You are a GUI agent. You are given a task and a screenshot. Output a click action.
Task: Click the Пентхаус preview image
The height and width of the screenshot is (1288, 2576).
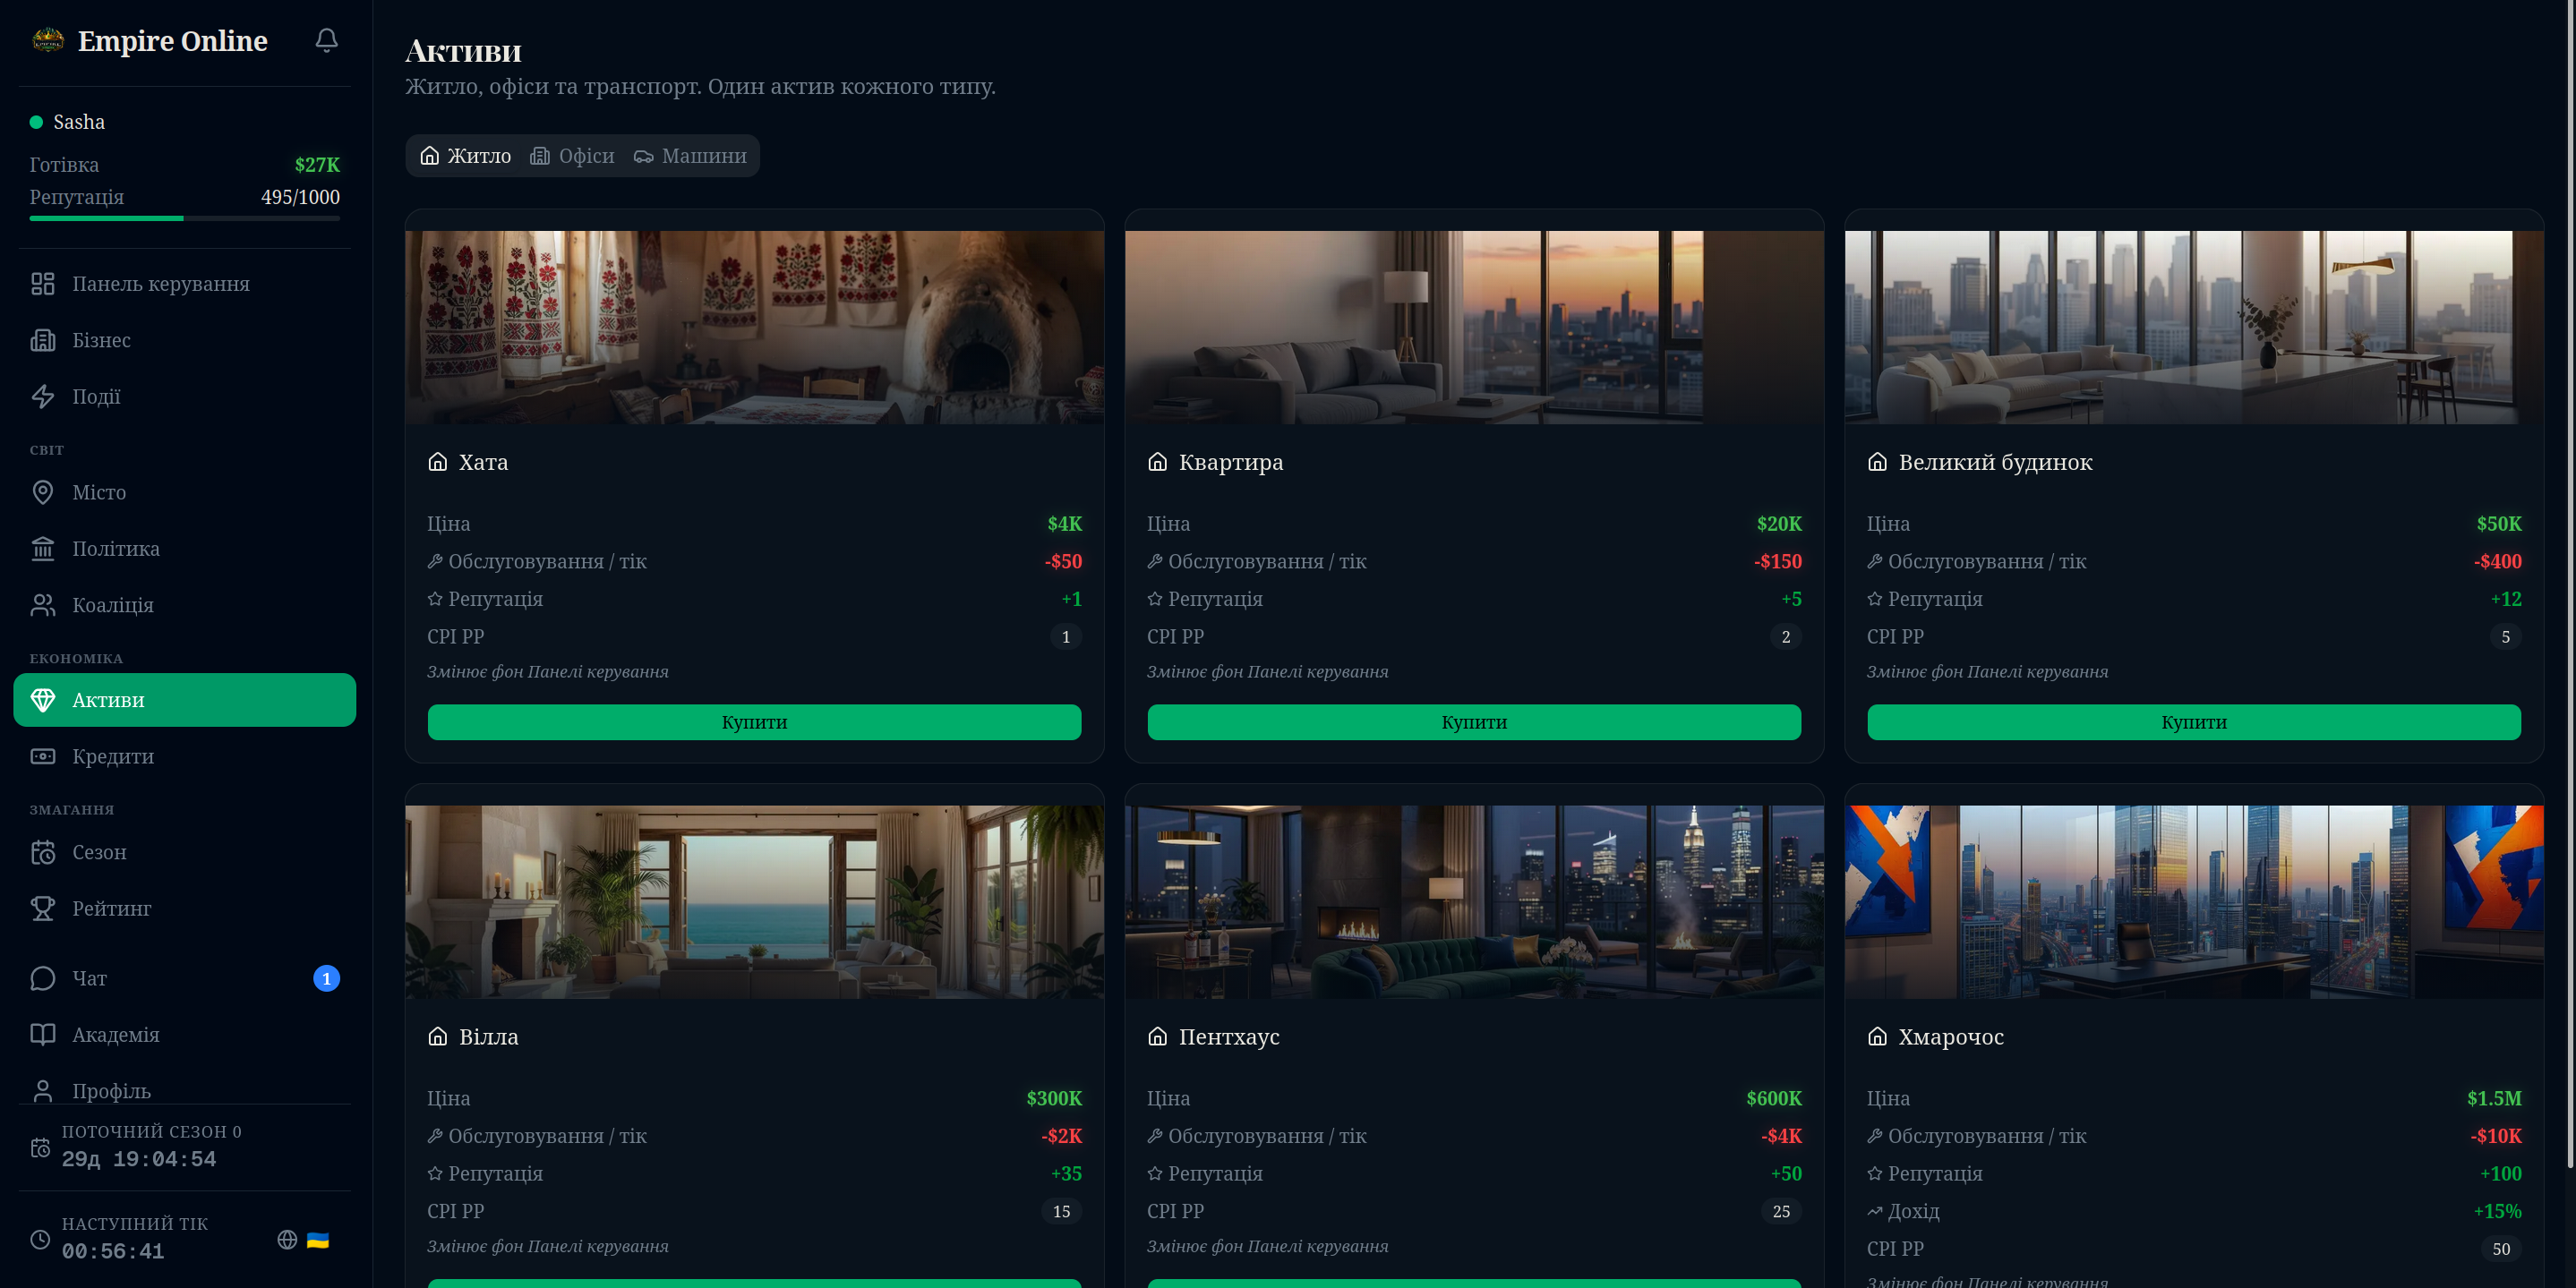pos(1473,901)
